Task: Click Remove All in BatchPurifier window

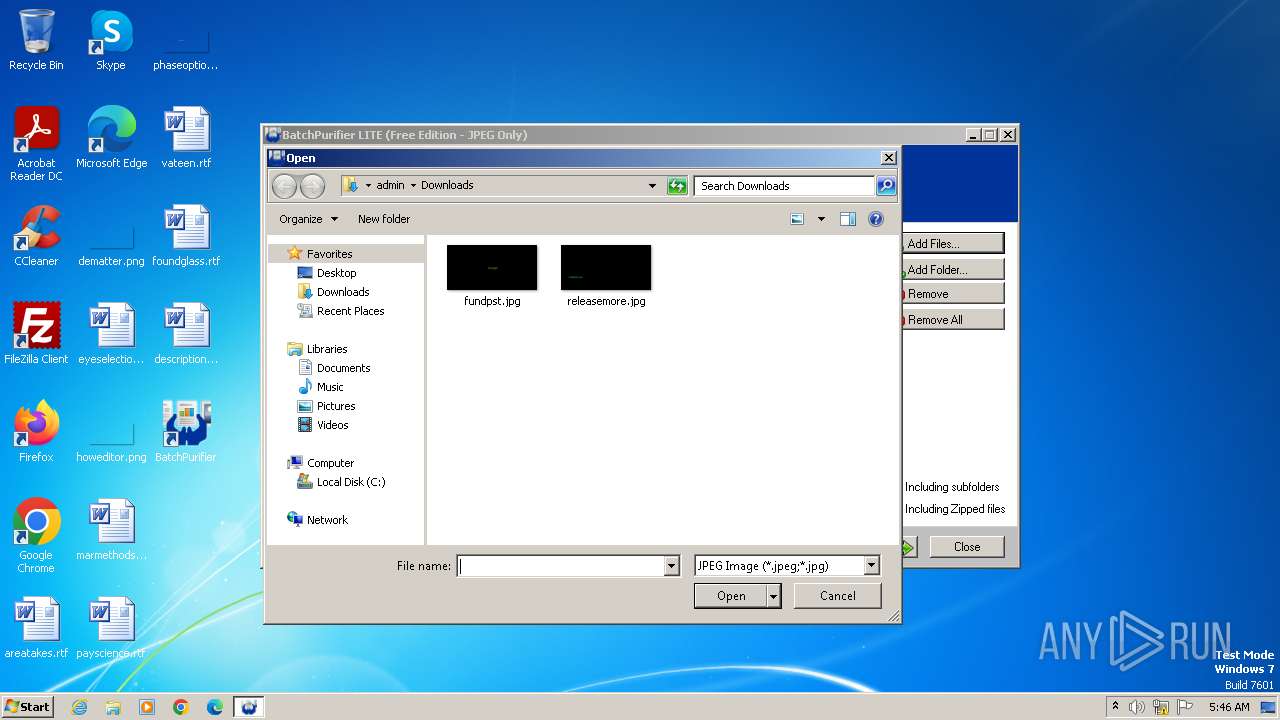Action: tap(953, 320)
